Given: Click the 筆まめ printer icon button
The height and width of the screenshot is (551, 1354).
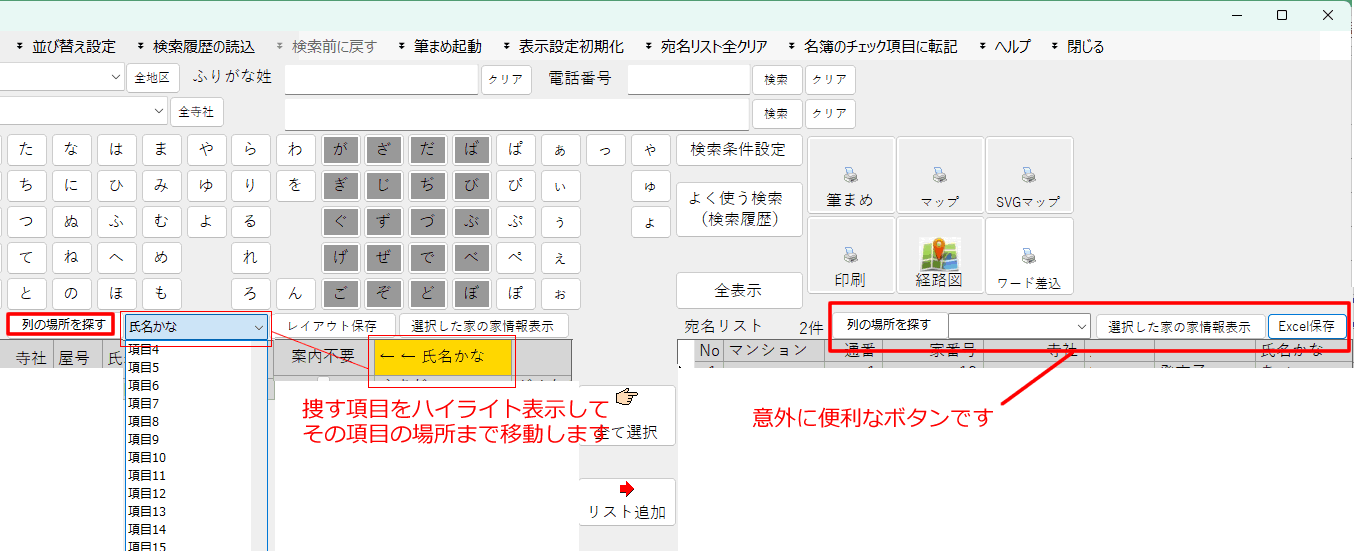Looking at the screenshot, I should point(850,175).
